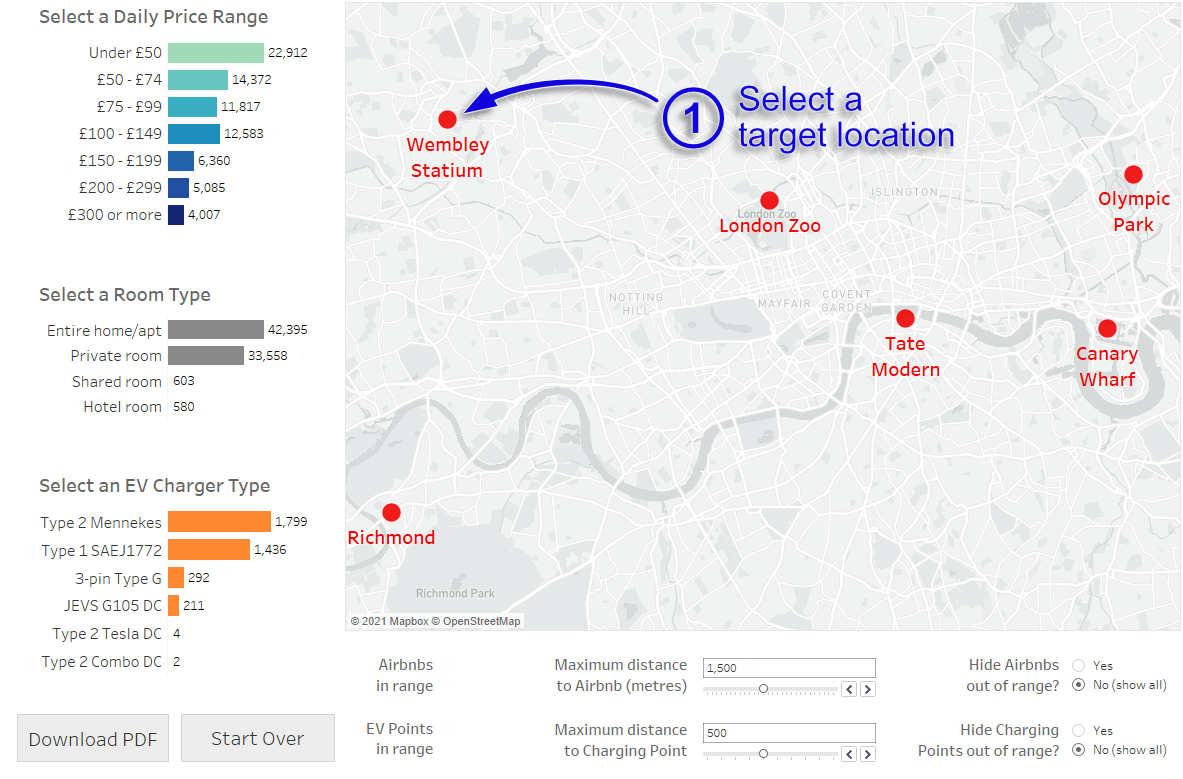This screenshot has width=1183, height=779.
Task: Choose the Type 2 Mennekes charger bar
Action: coord(219,522)
